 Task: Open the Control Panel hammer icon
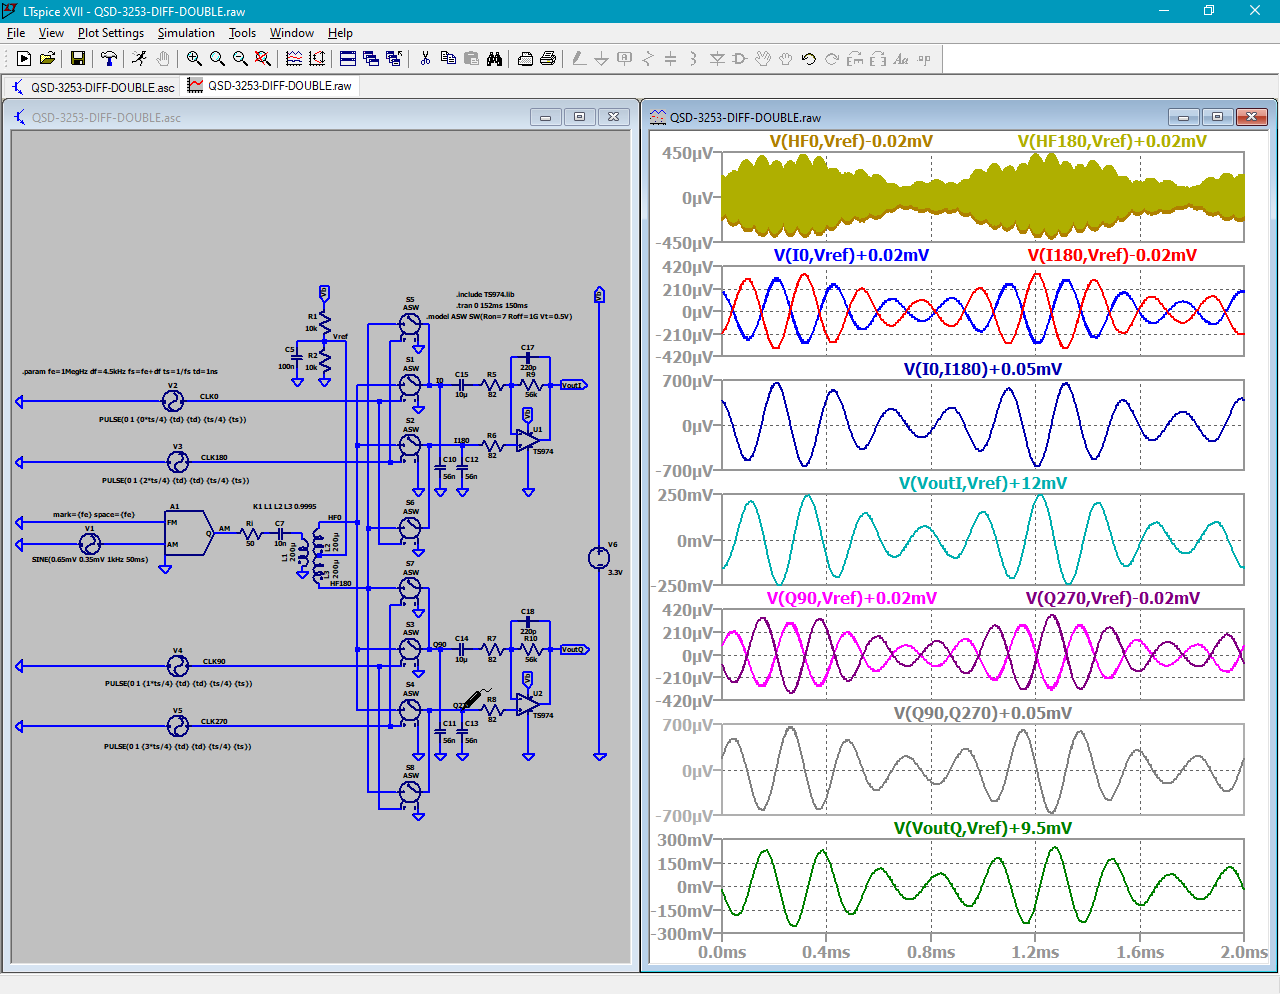point(108,59)
